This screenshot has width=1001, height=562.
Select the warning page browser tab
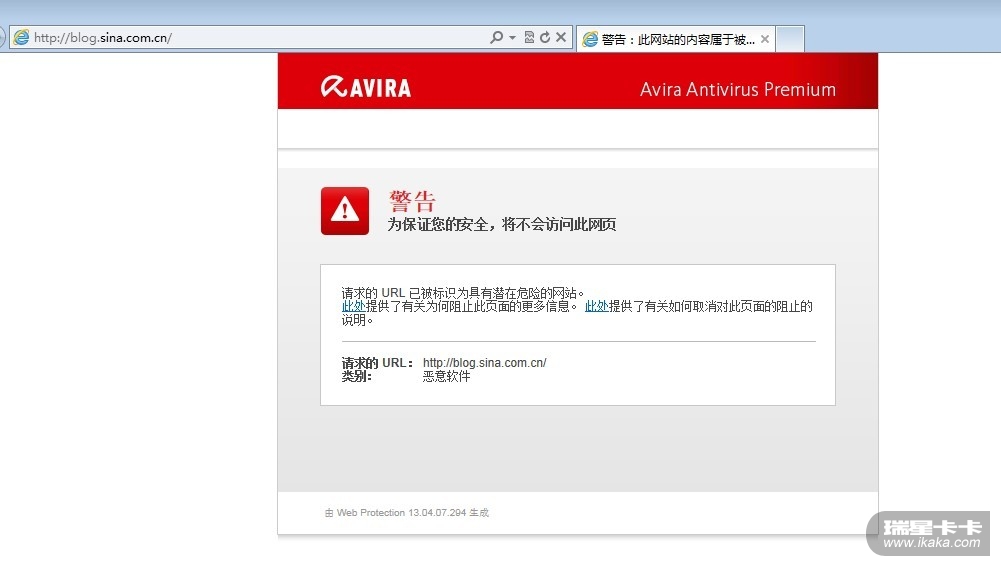[x=676, y=40]
